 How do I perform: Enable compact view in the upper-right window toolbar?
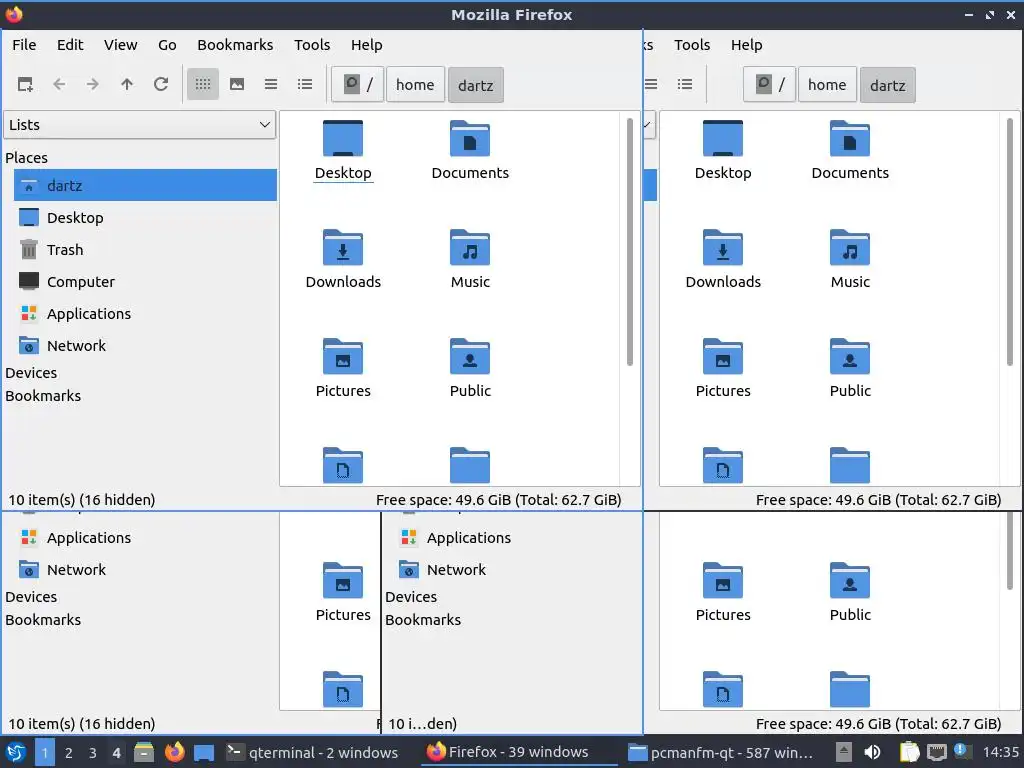click(651, 84)
